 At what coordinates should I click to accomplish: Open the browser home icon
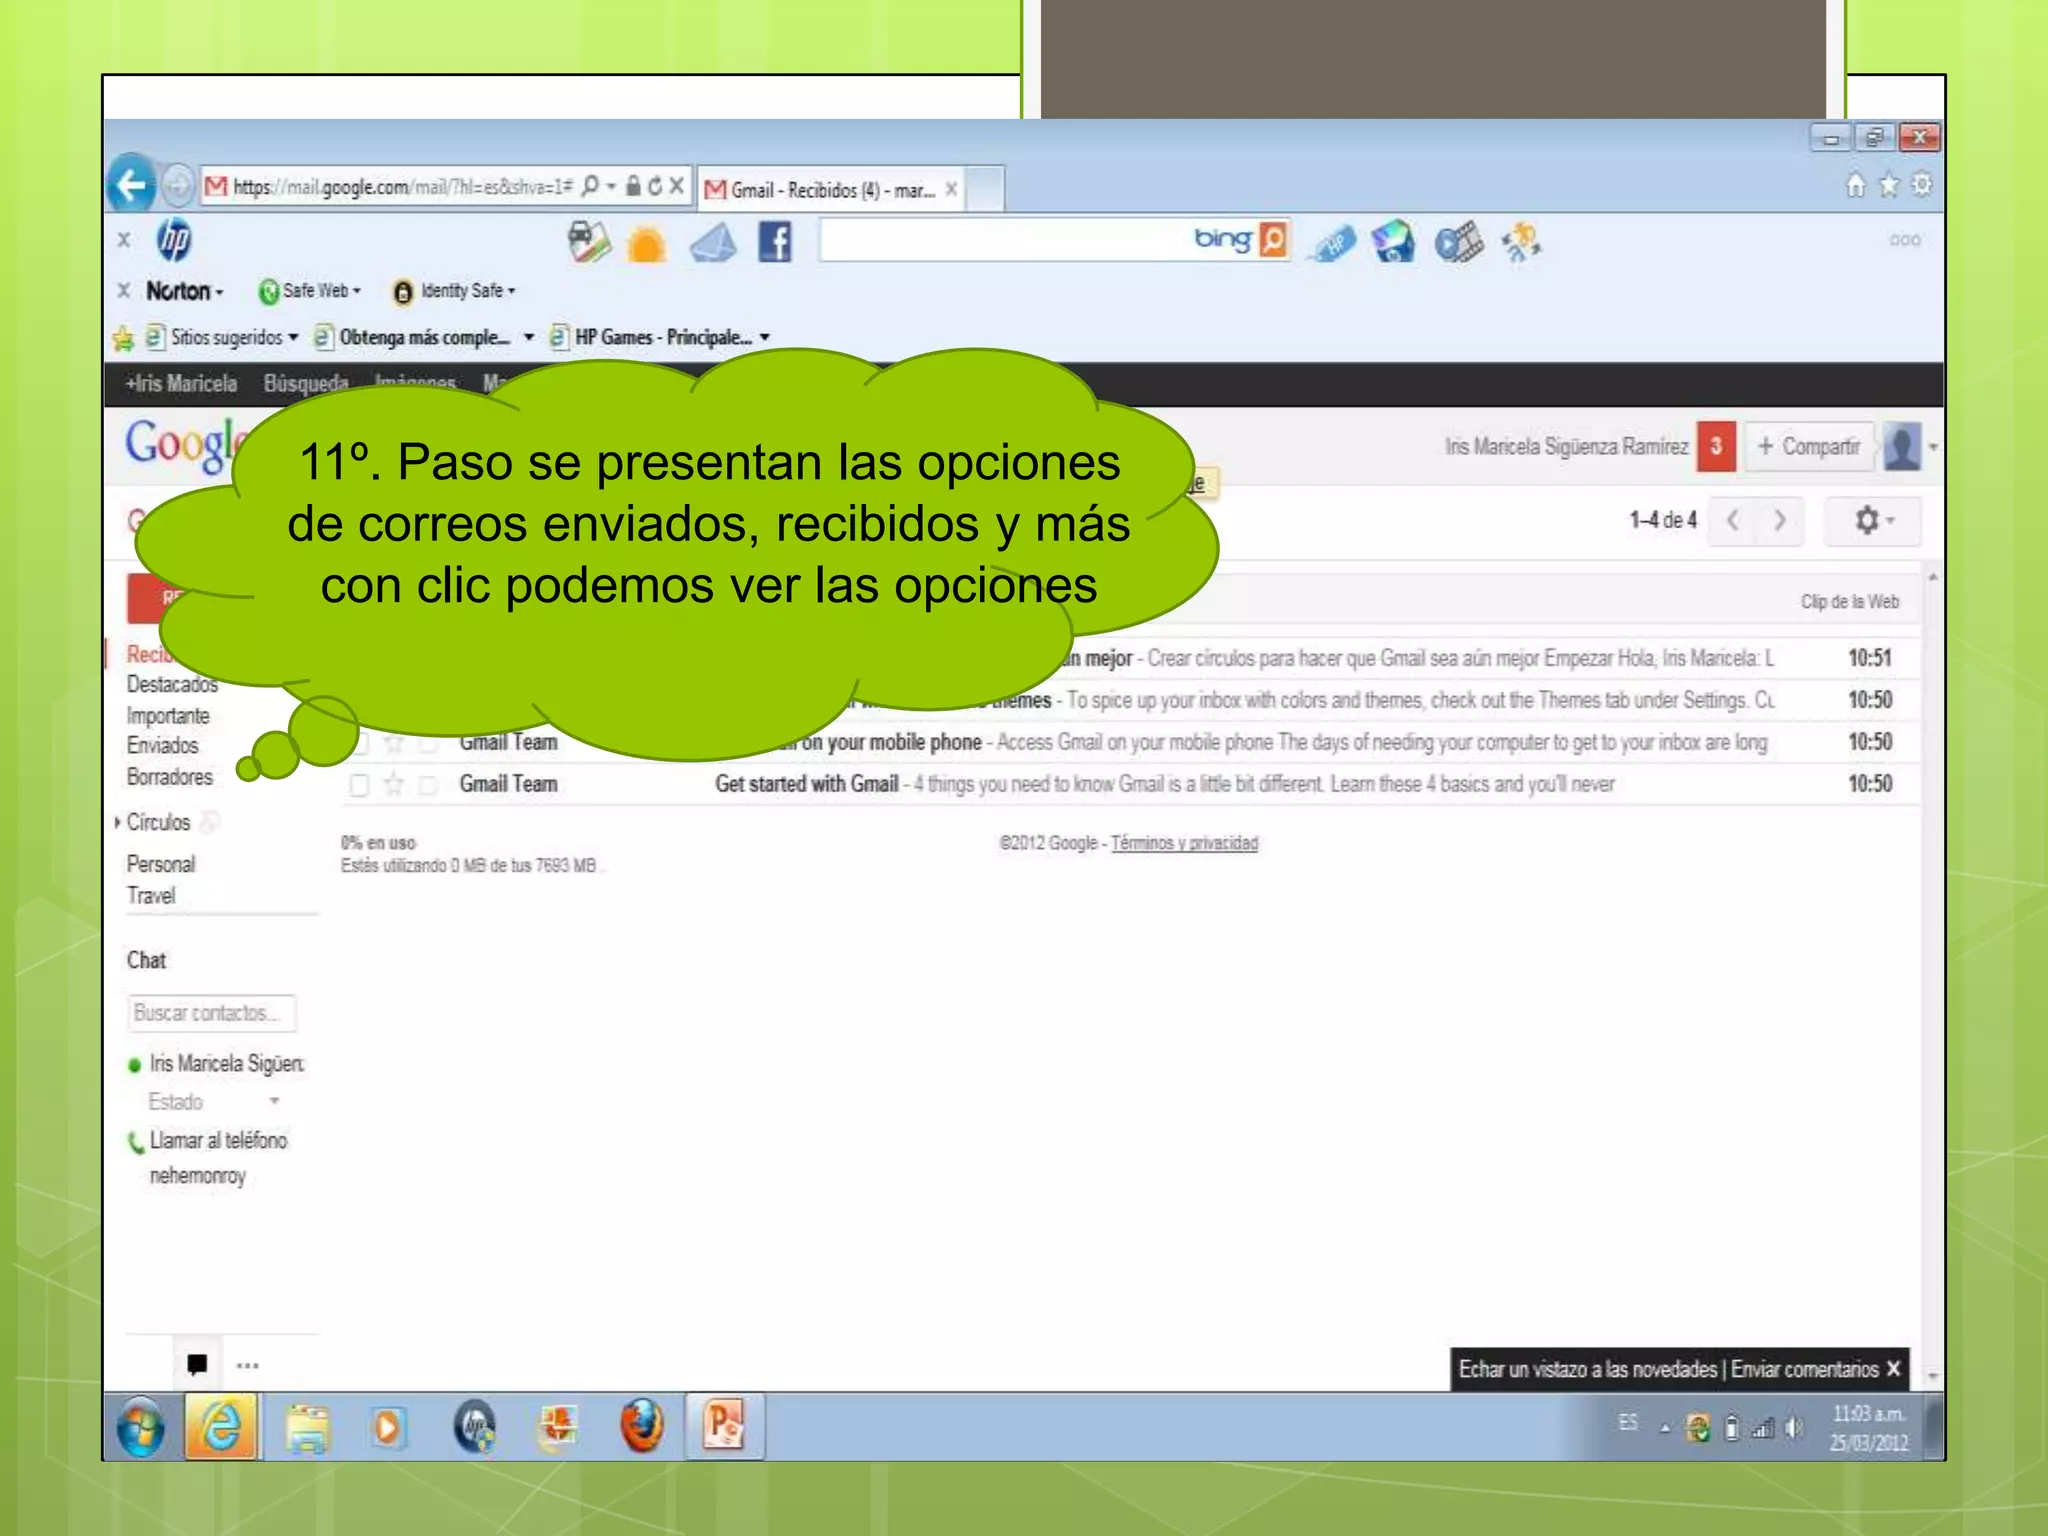click(x=1855, y=186)
